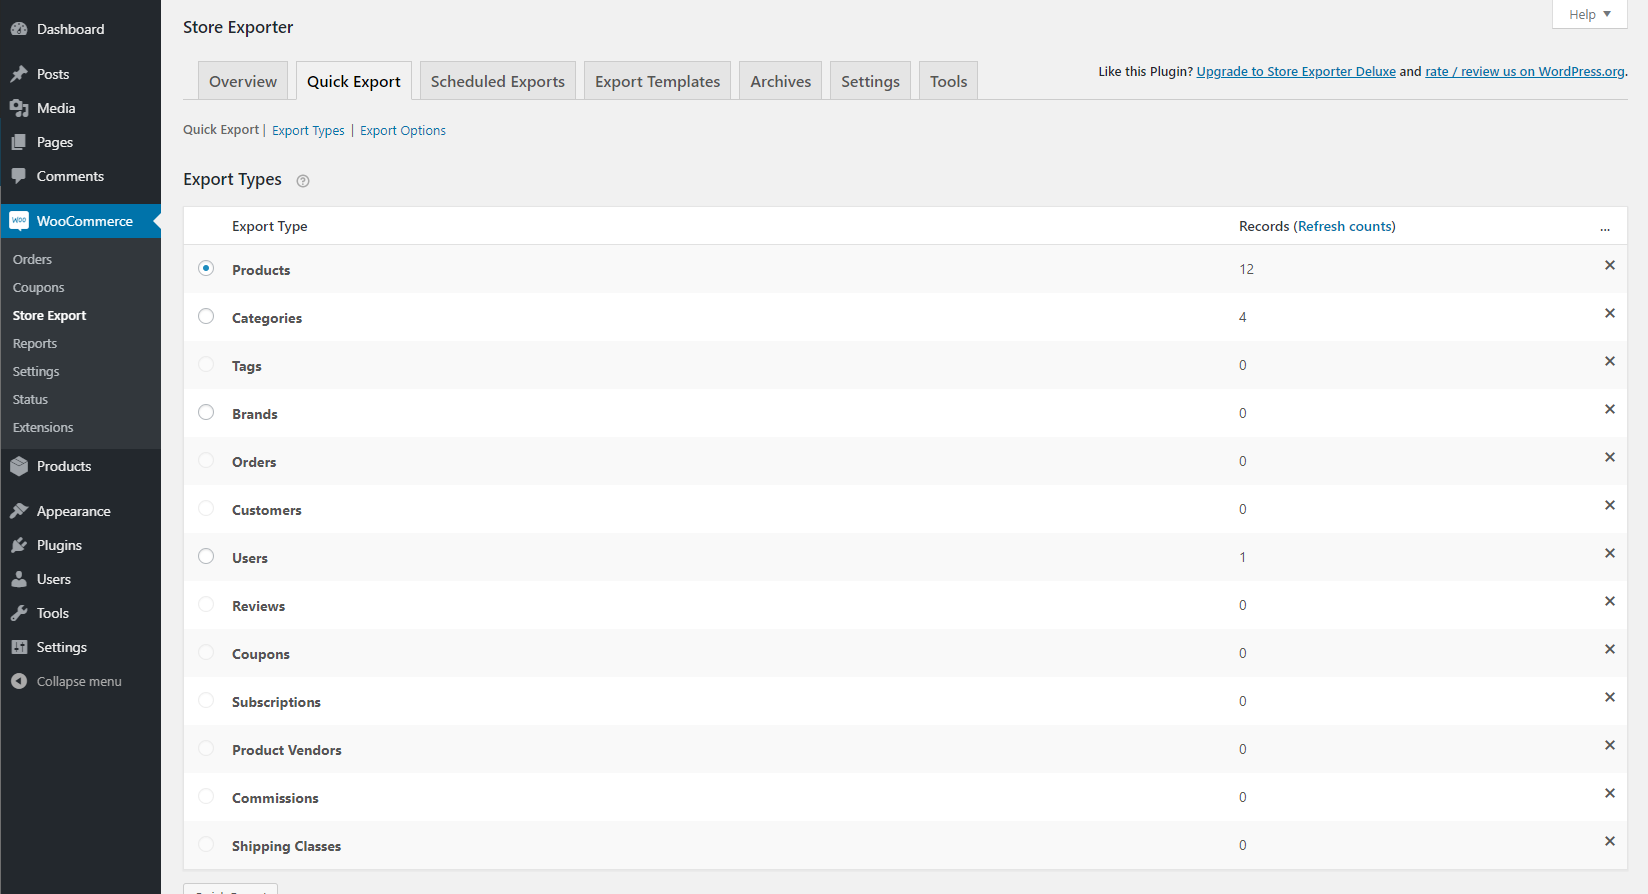Open Media library icon in sidebar

coord(19,108)
